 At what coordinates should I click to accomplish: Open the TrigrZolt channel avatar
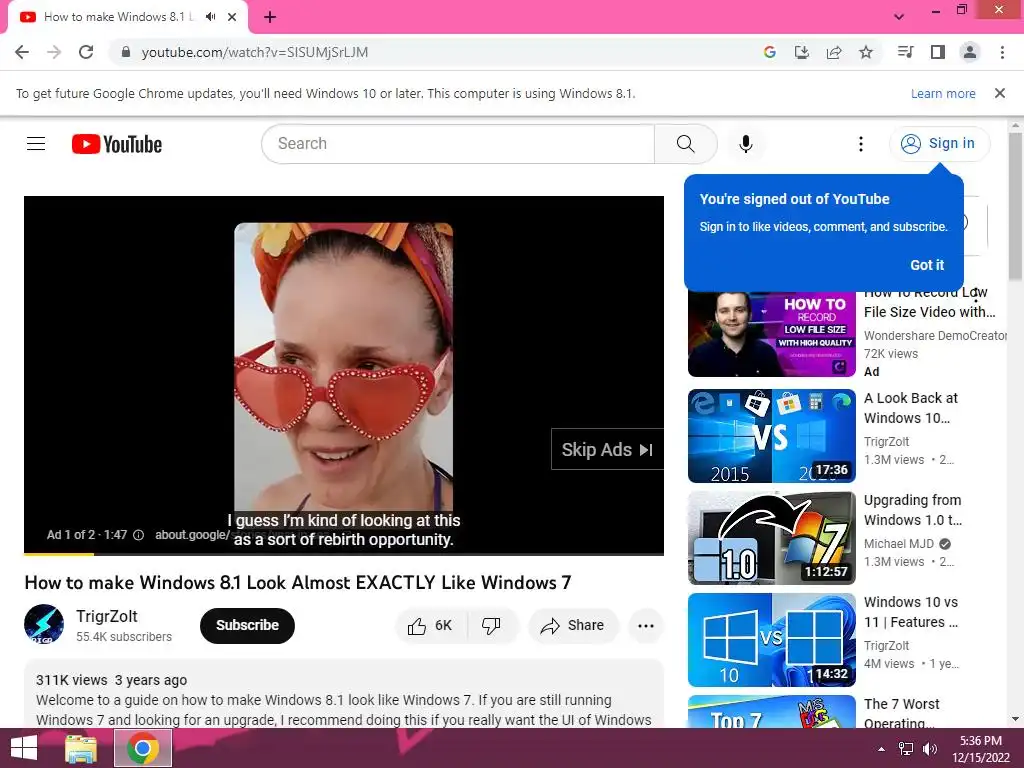[44, 624]
